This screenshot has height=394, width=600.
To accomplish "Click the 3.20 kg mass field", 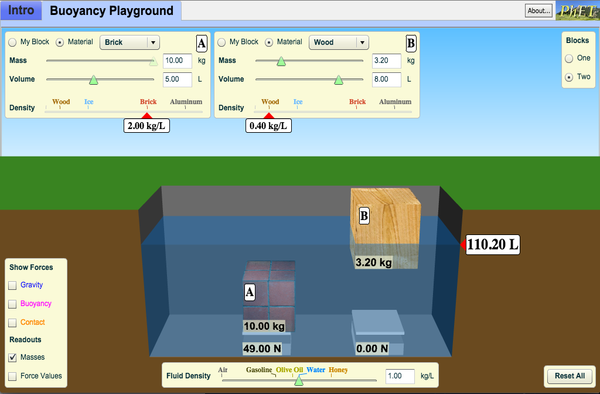I will click(x=387, y=61).
